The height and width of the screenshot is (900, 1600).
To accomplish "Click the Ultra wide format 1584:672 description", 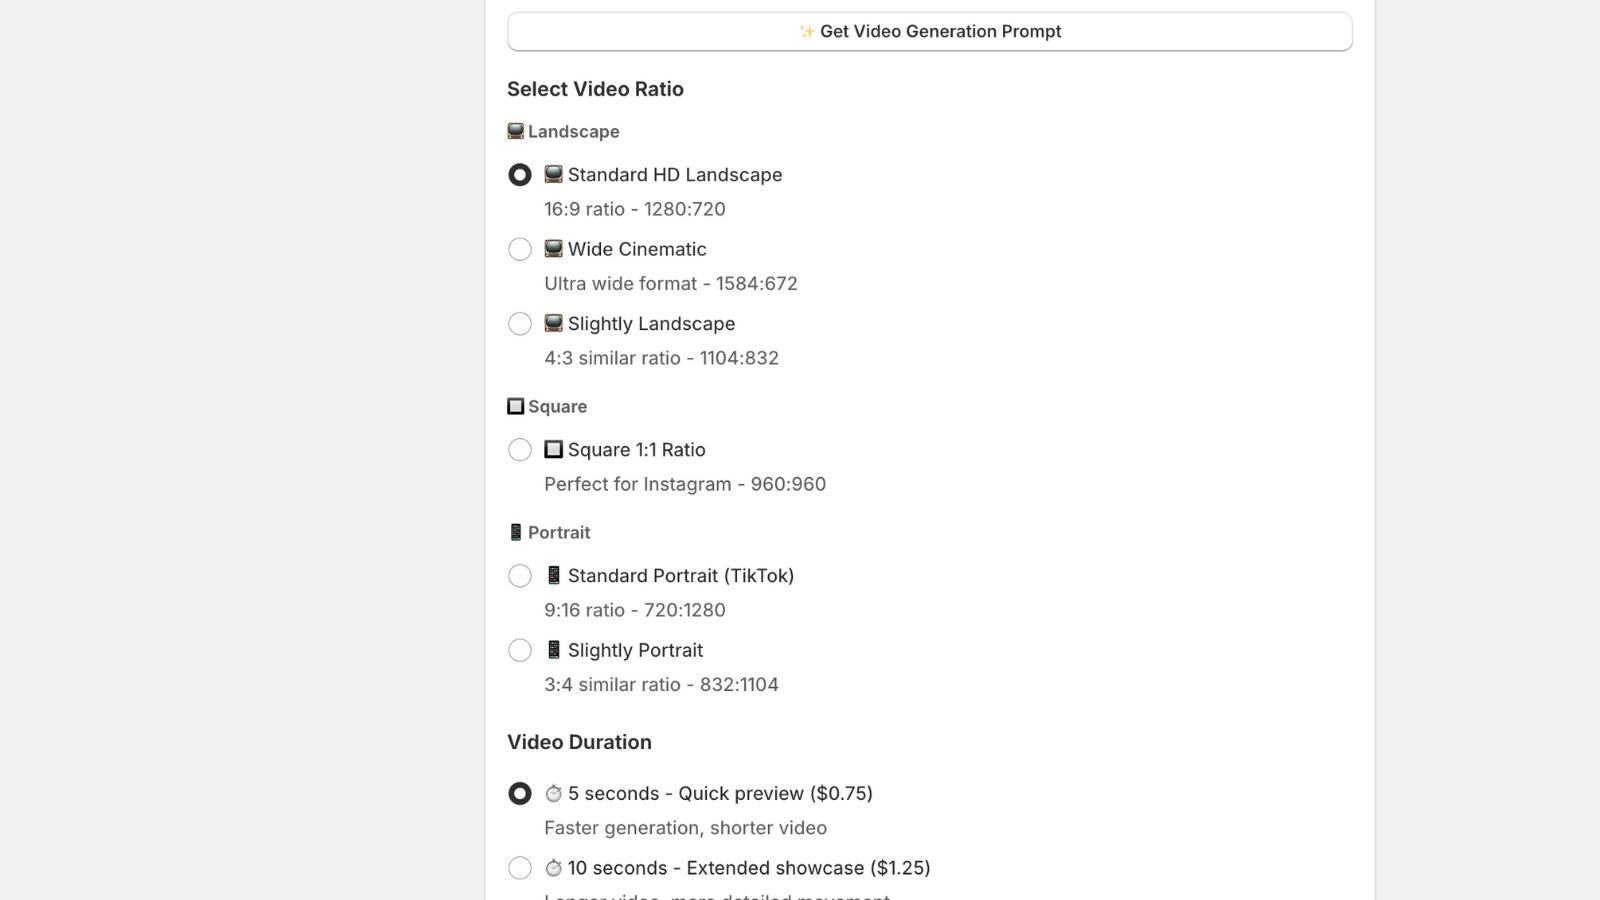I will (x=671, y=284).
